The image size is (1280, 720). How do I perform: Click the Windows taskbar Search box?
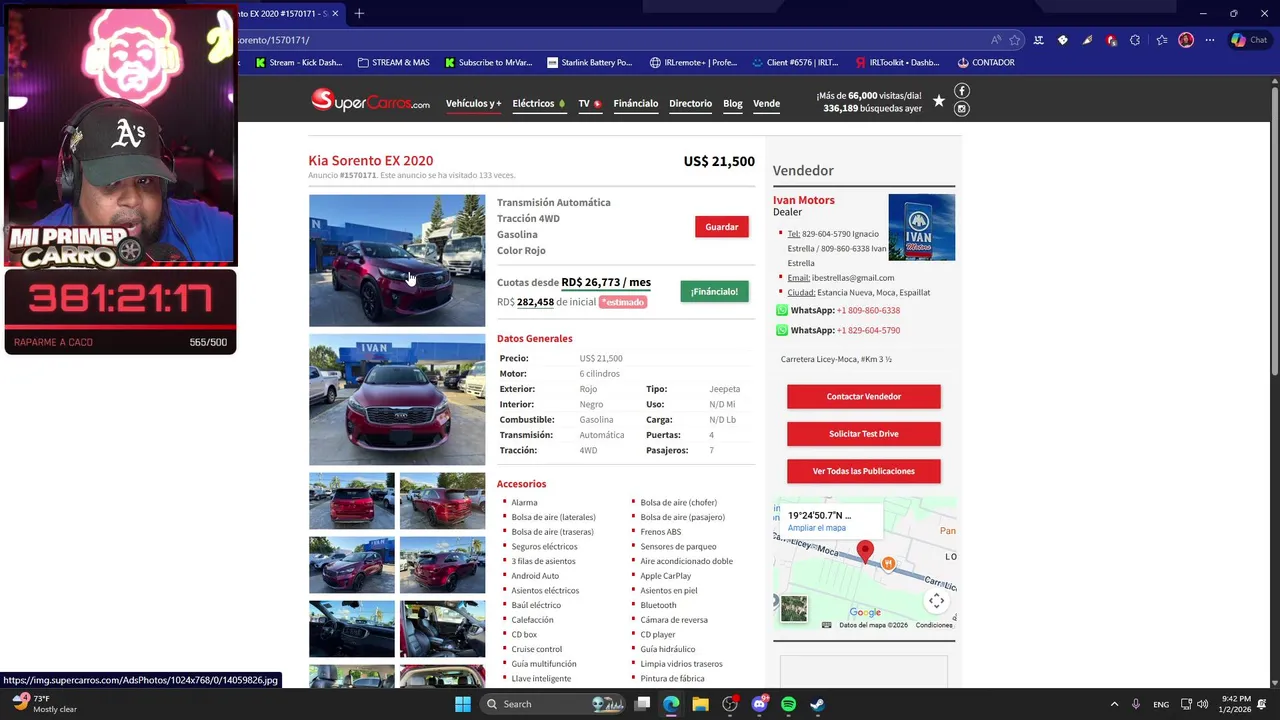[553, 704]
